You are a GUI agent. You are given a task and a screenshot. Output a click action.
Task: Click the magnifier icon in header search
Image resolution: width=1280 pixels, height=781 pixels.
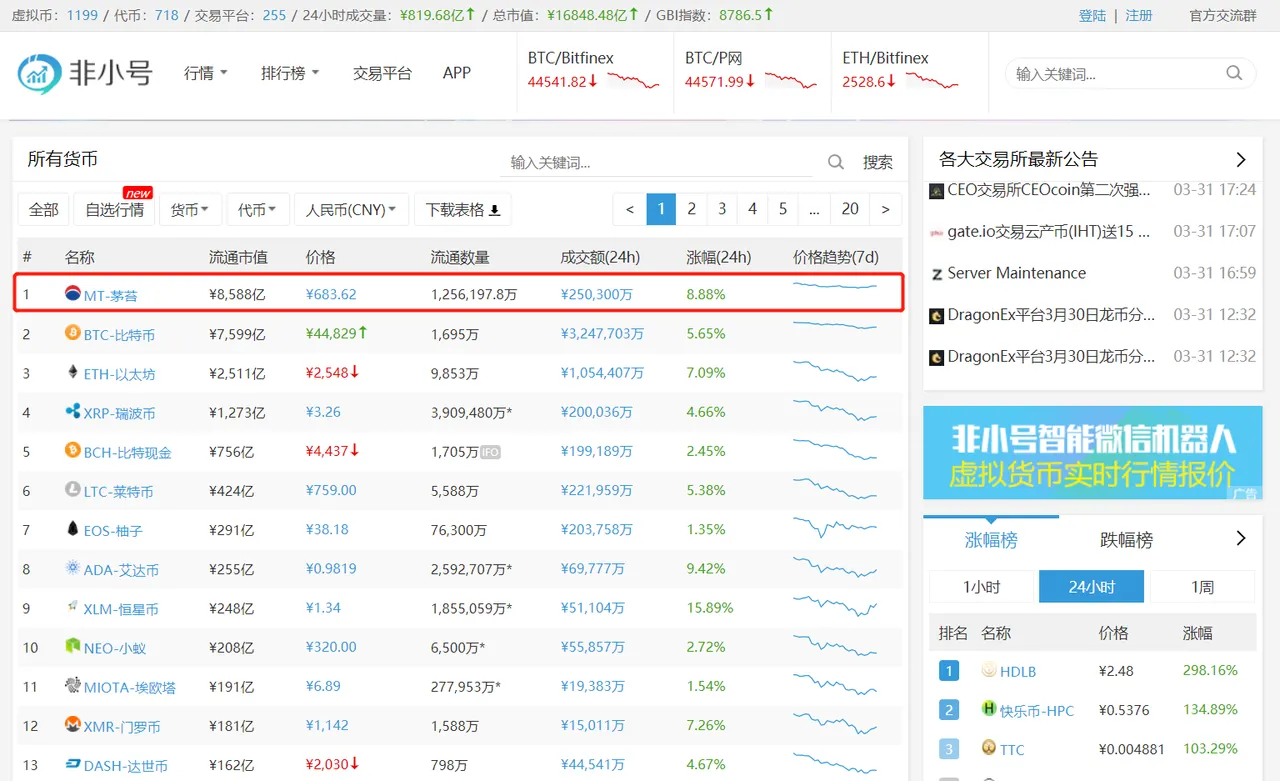point(1234,73)
